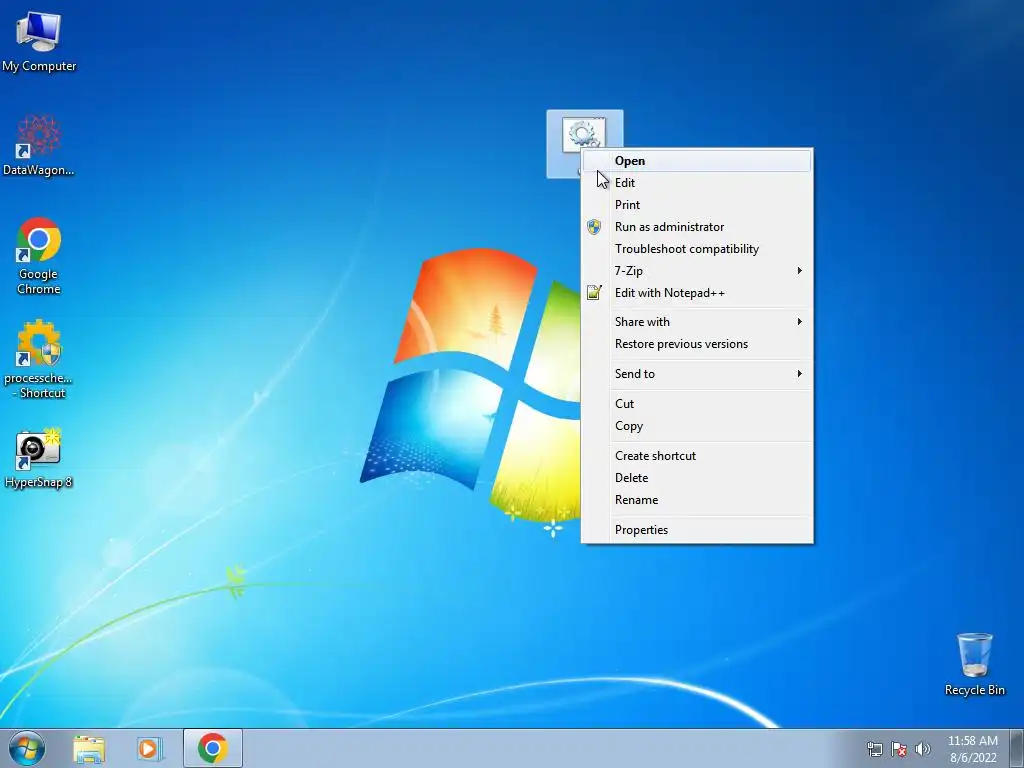1024x768 pixels.
Task: Select Print from the context menu
Action: [697, 205]
